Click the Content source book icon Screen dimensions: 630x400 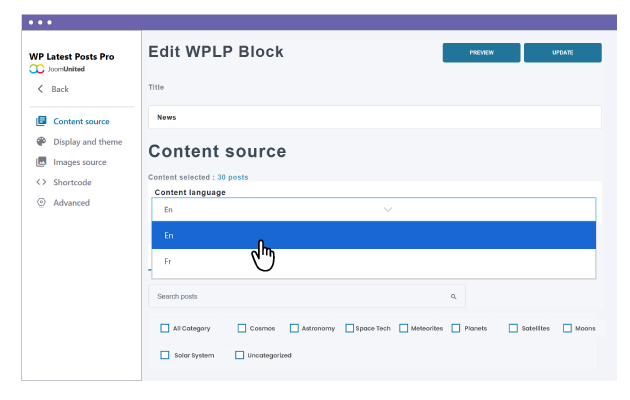point(41,121)
